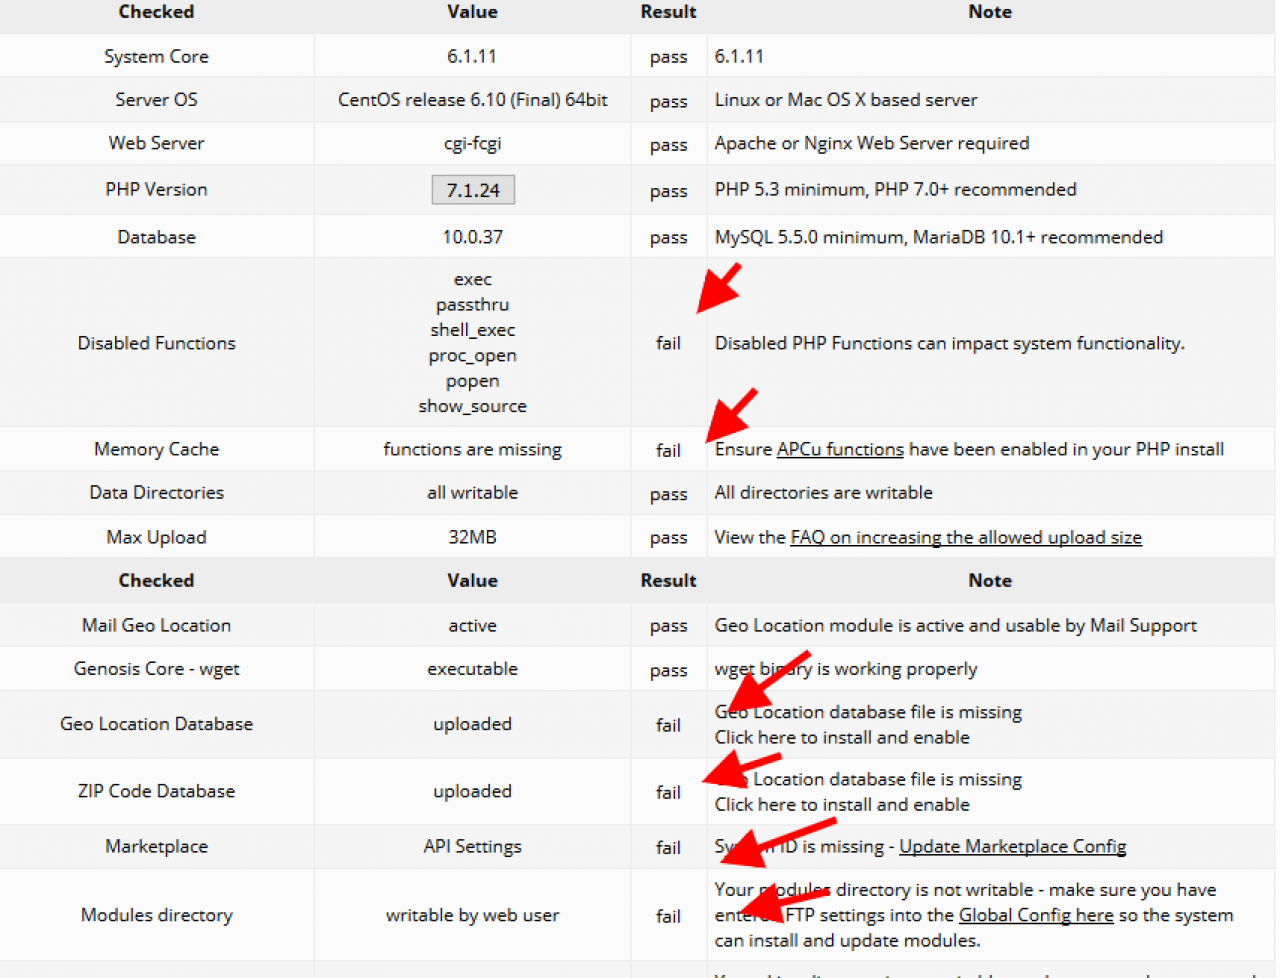Select the Genosis Core - wget label
Viewport: 1280px width, 978px height.
156,668
